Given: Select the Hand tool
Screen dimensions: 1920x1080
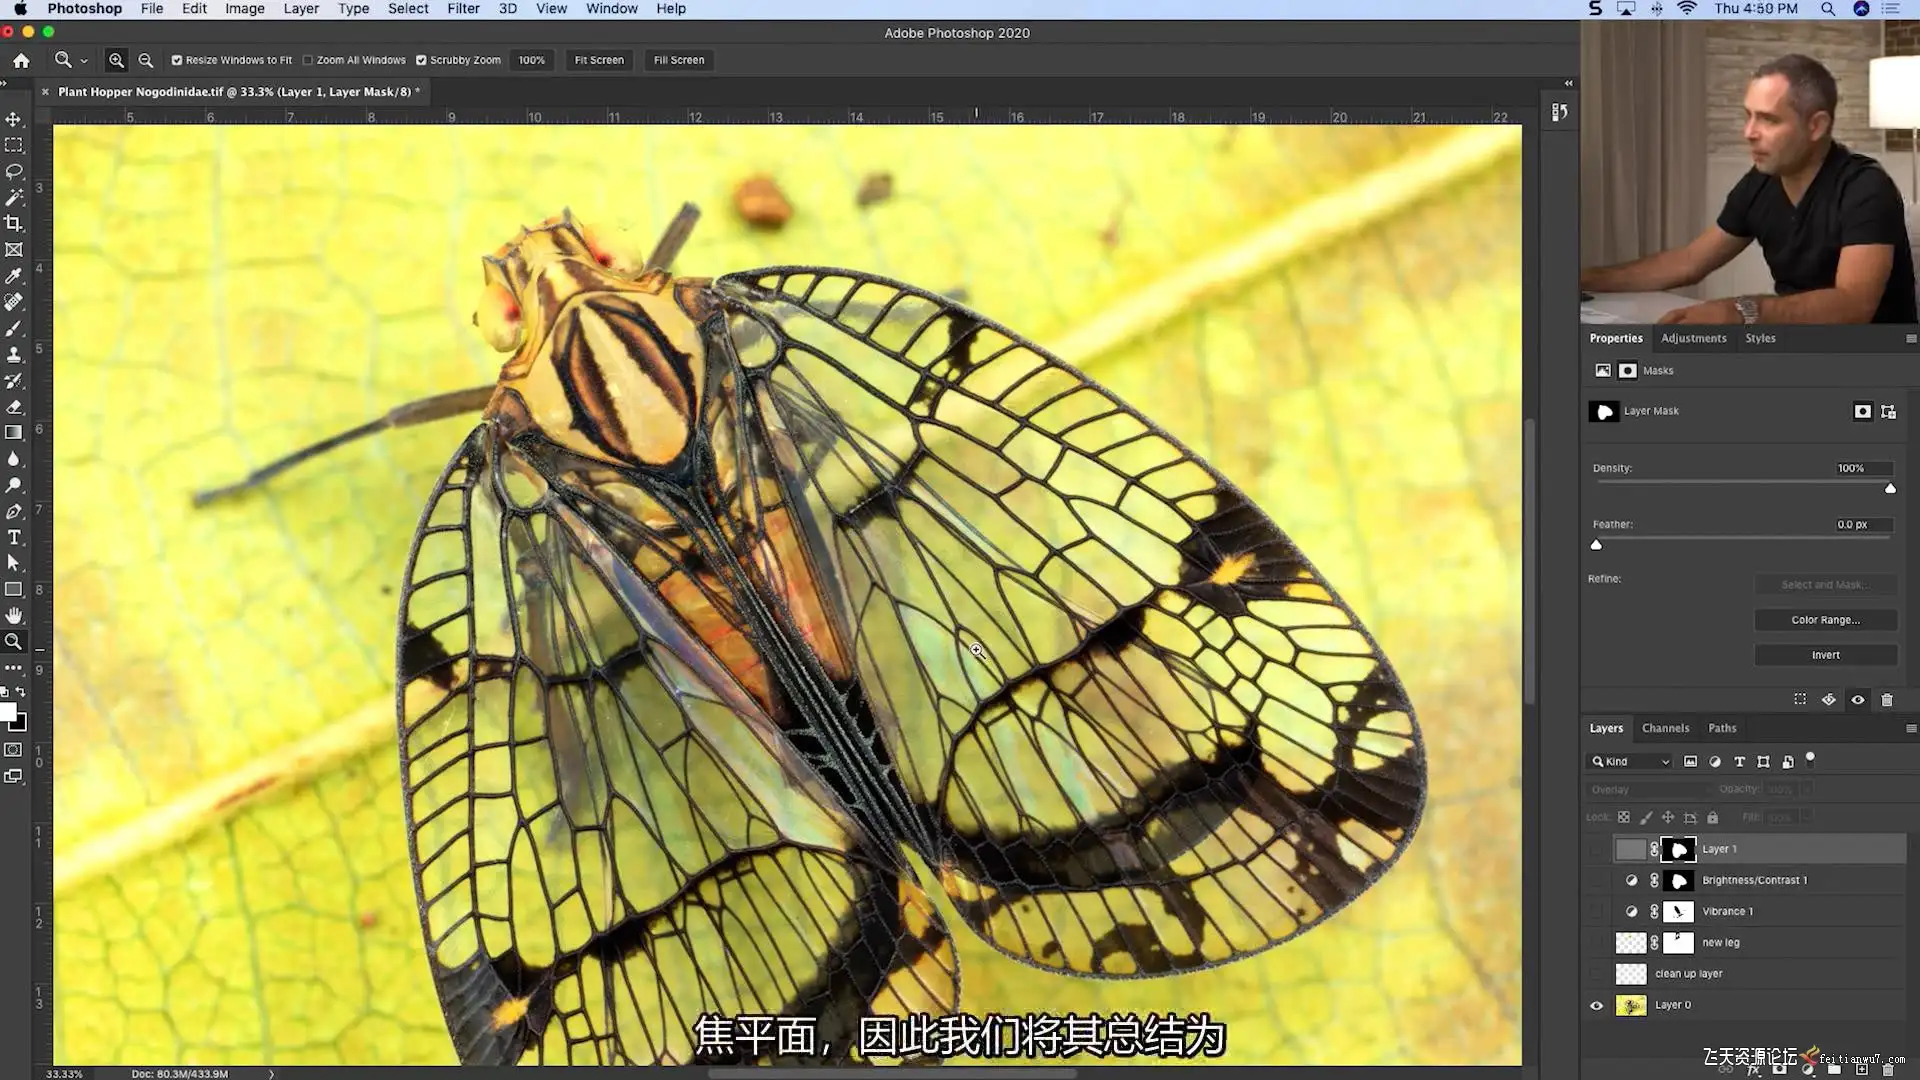Looking at the screenshot, I should click(x=14, y=615).
